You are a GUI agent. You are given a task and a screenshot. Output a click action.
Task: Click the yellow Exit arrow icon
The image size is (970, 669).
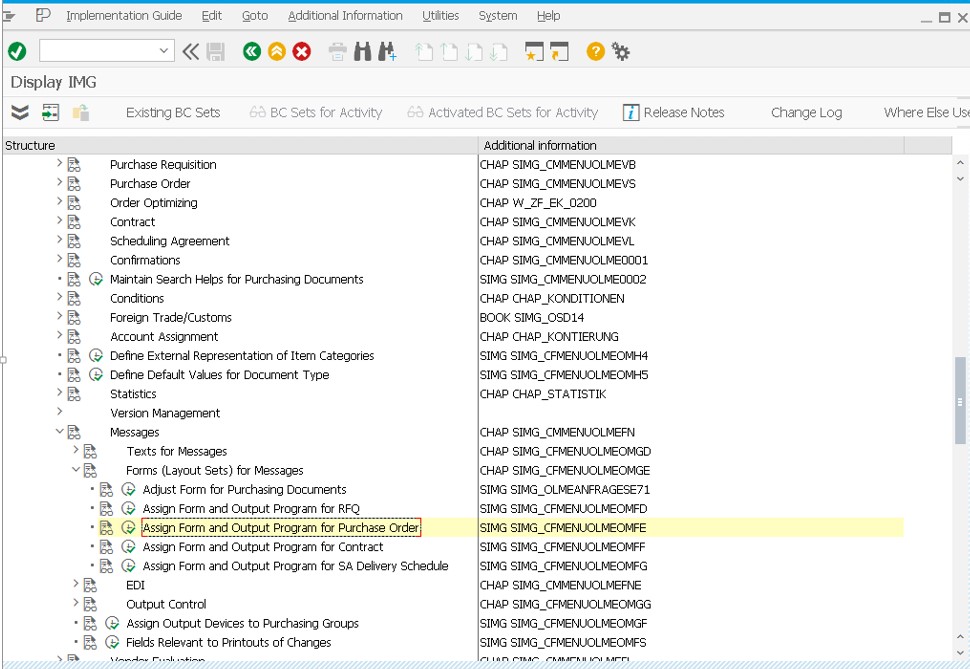pyautogui.click(x=277, y=51)
